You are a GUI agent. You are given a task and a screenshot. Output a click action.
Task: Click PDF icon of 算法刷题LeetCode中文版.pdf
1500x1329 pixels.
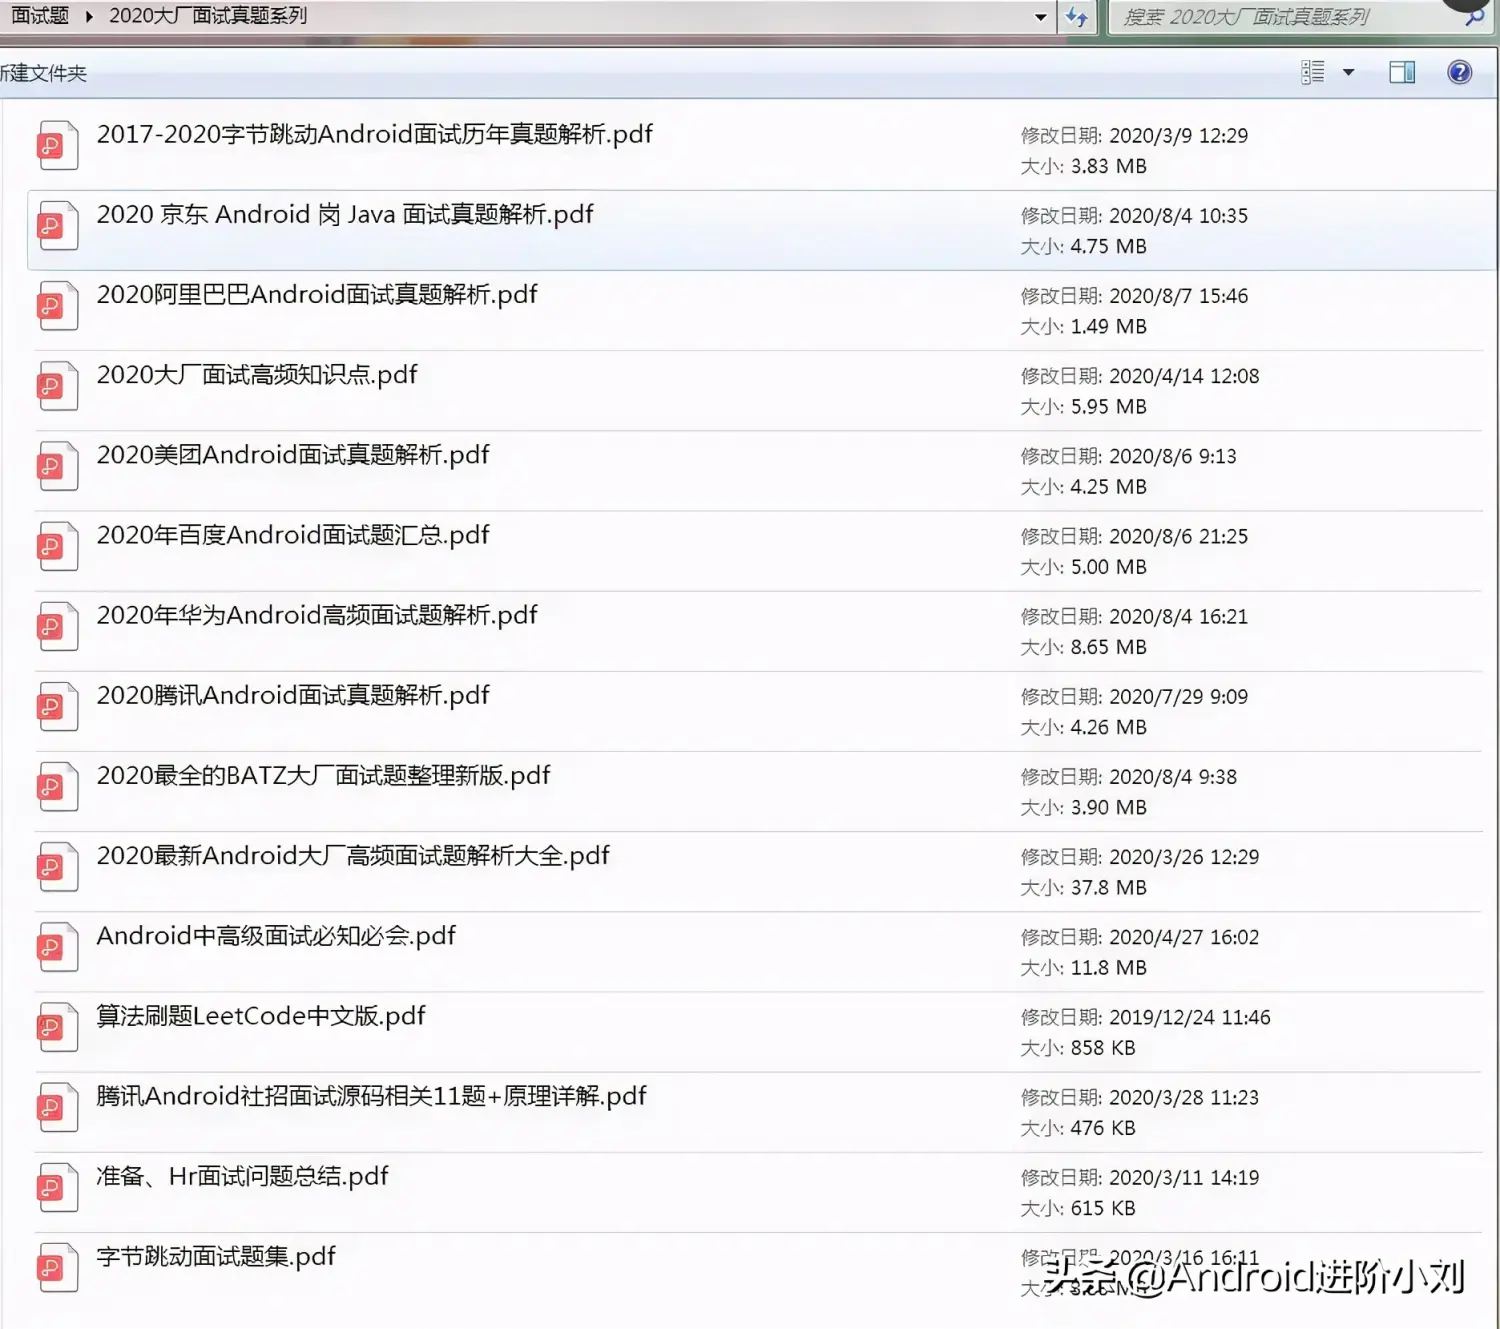click(x=57, y=1027)
